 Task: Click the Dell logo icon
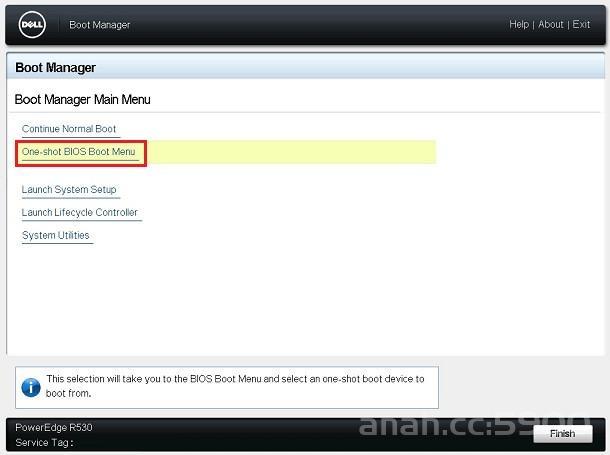click(32, 24)
